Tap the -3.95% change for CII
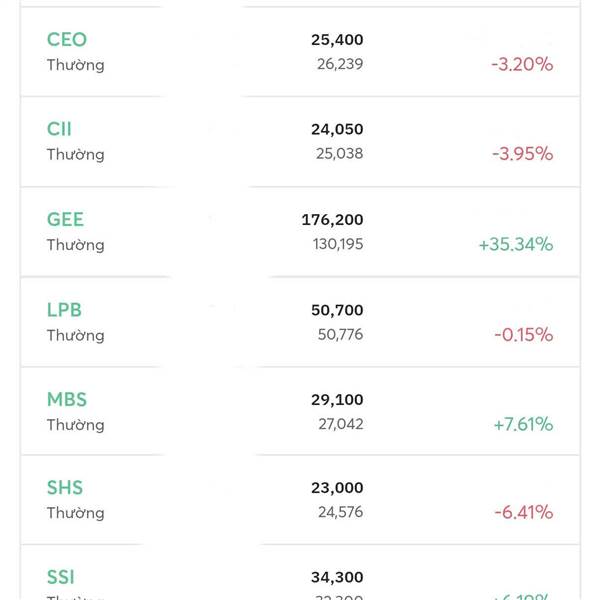 click(522, 154)
